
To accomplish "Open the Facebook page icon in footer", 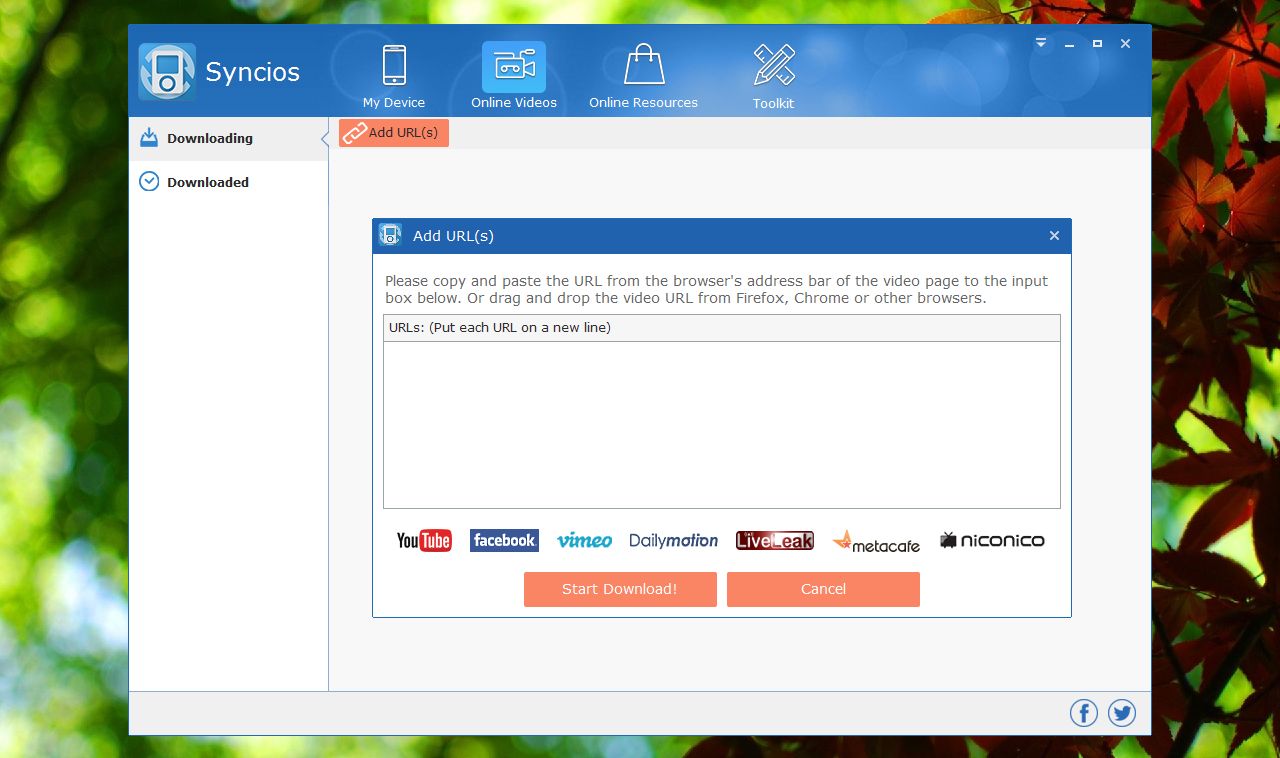I will click(1084, 713).
